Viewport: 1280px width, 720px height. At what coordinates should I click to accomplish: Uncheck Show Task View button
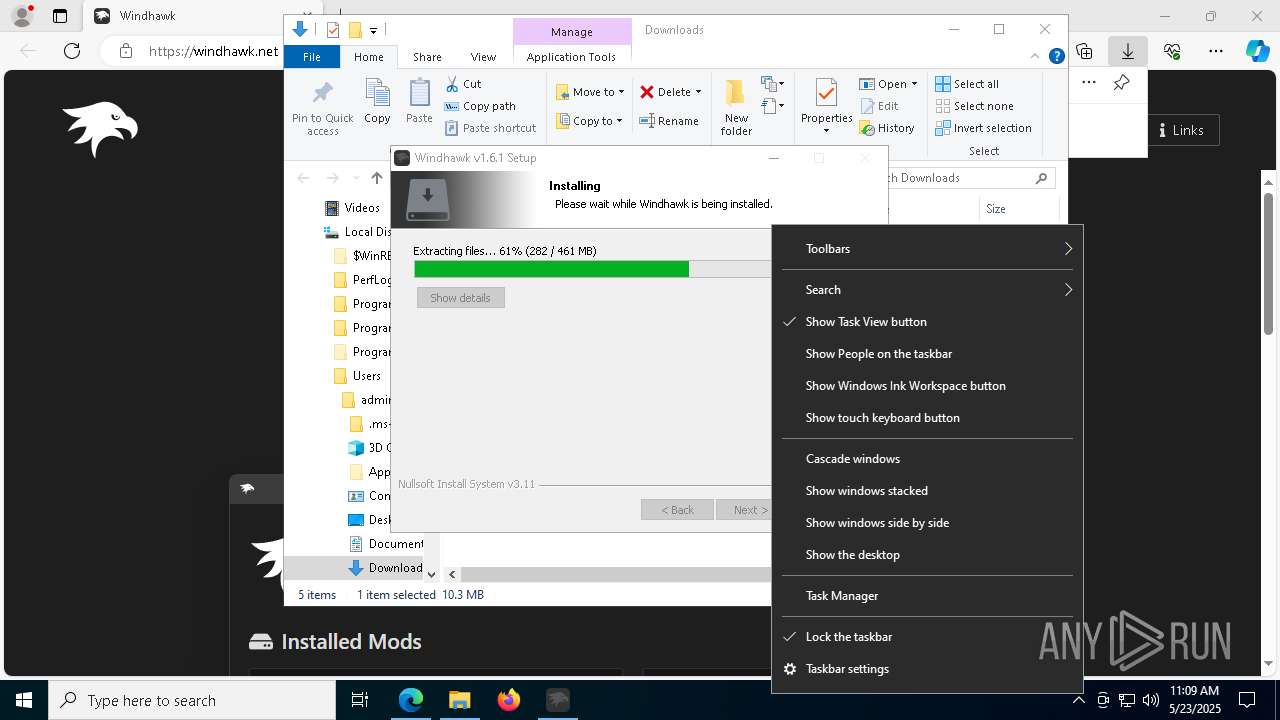(927, 322)
